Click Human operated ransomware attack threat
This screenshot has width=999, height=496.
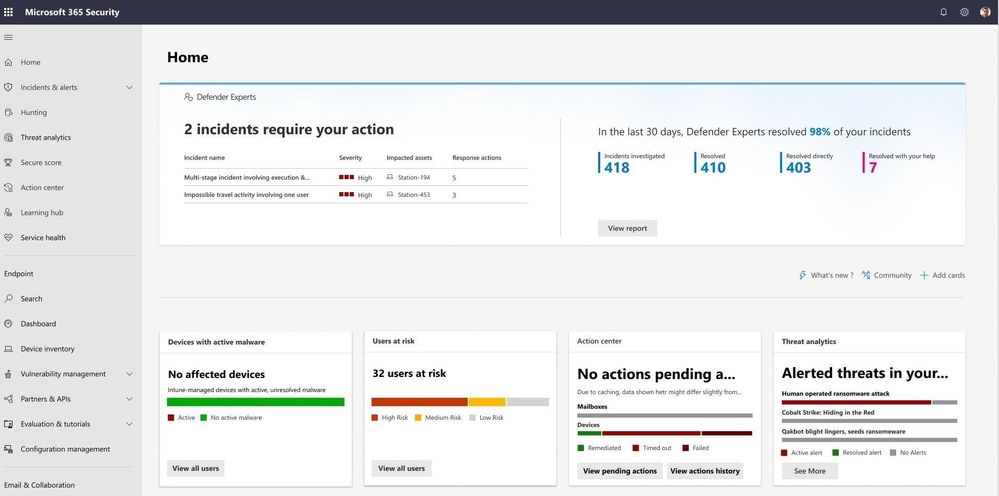coord(835,393)
